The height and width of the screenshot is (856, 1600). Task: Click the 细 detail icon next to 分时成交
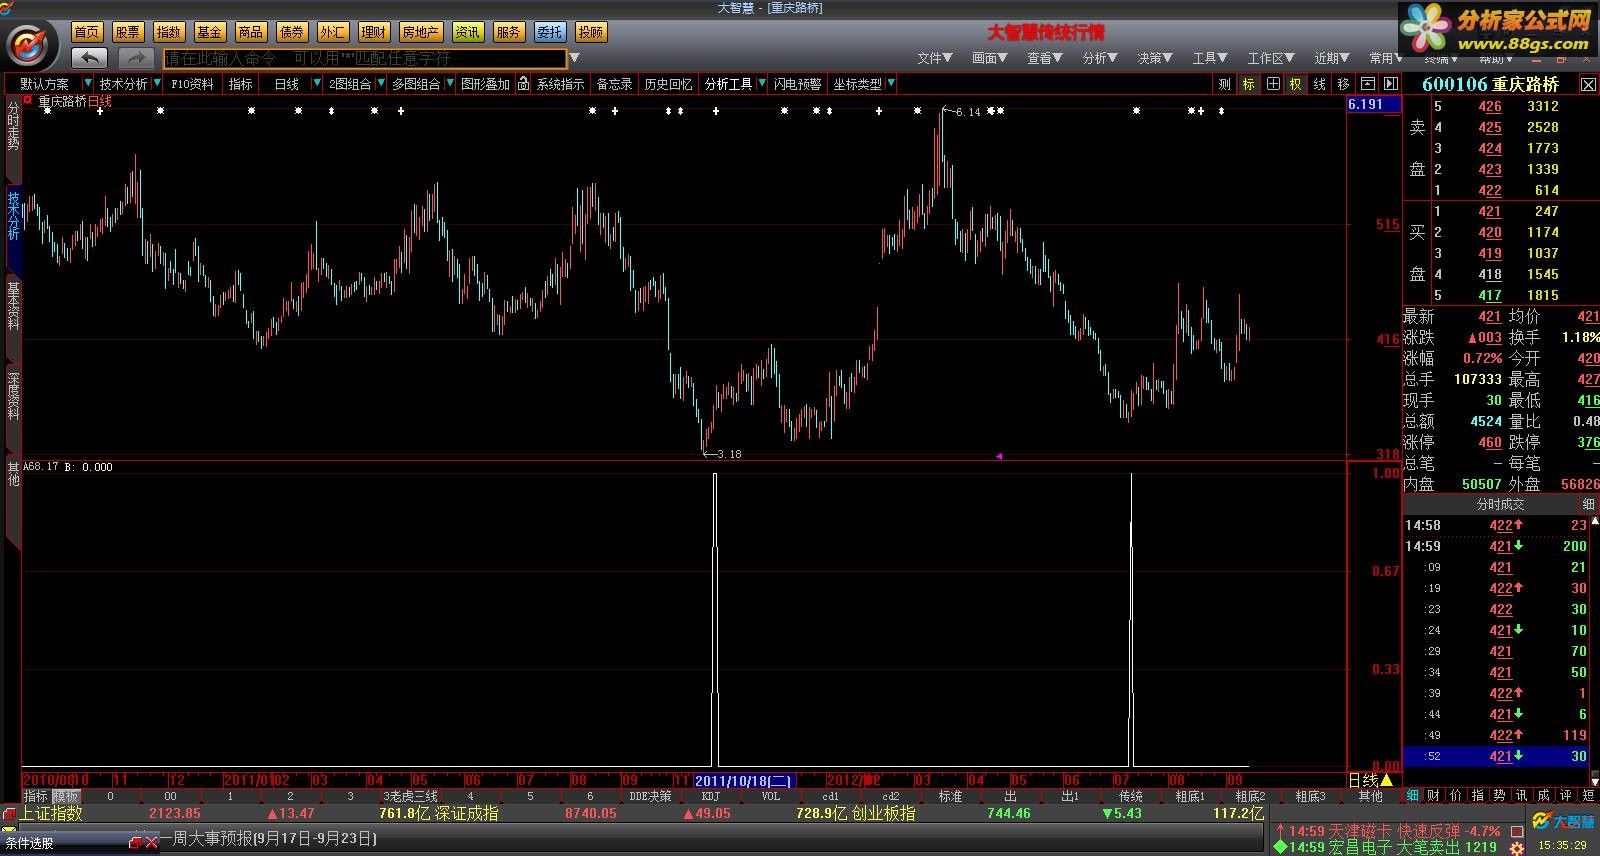(x=1588, y=504)
